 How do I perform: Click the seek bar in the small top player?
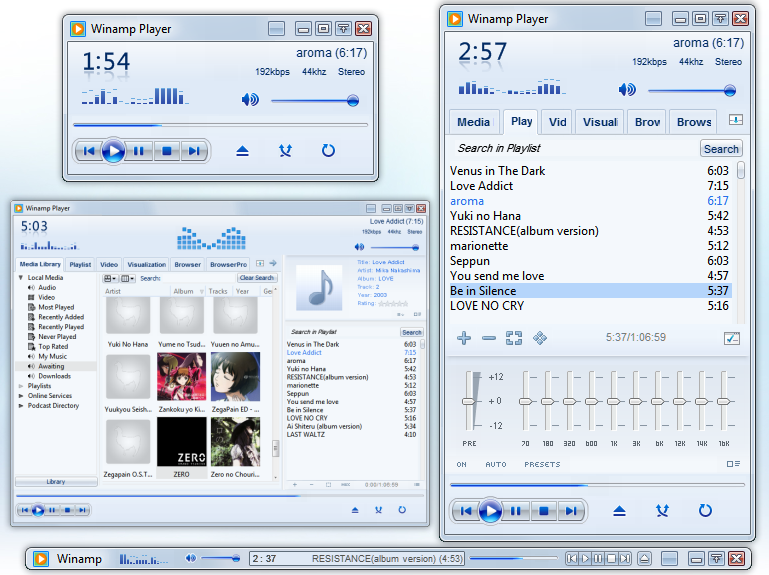click(x=220, y=125)
